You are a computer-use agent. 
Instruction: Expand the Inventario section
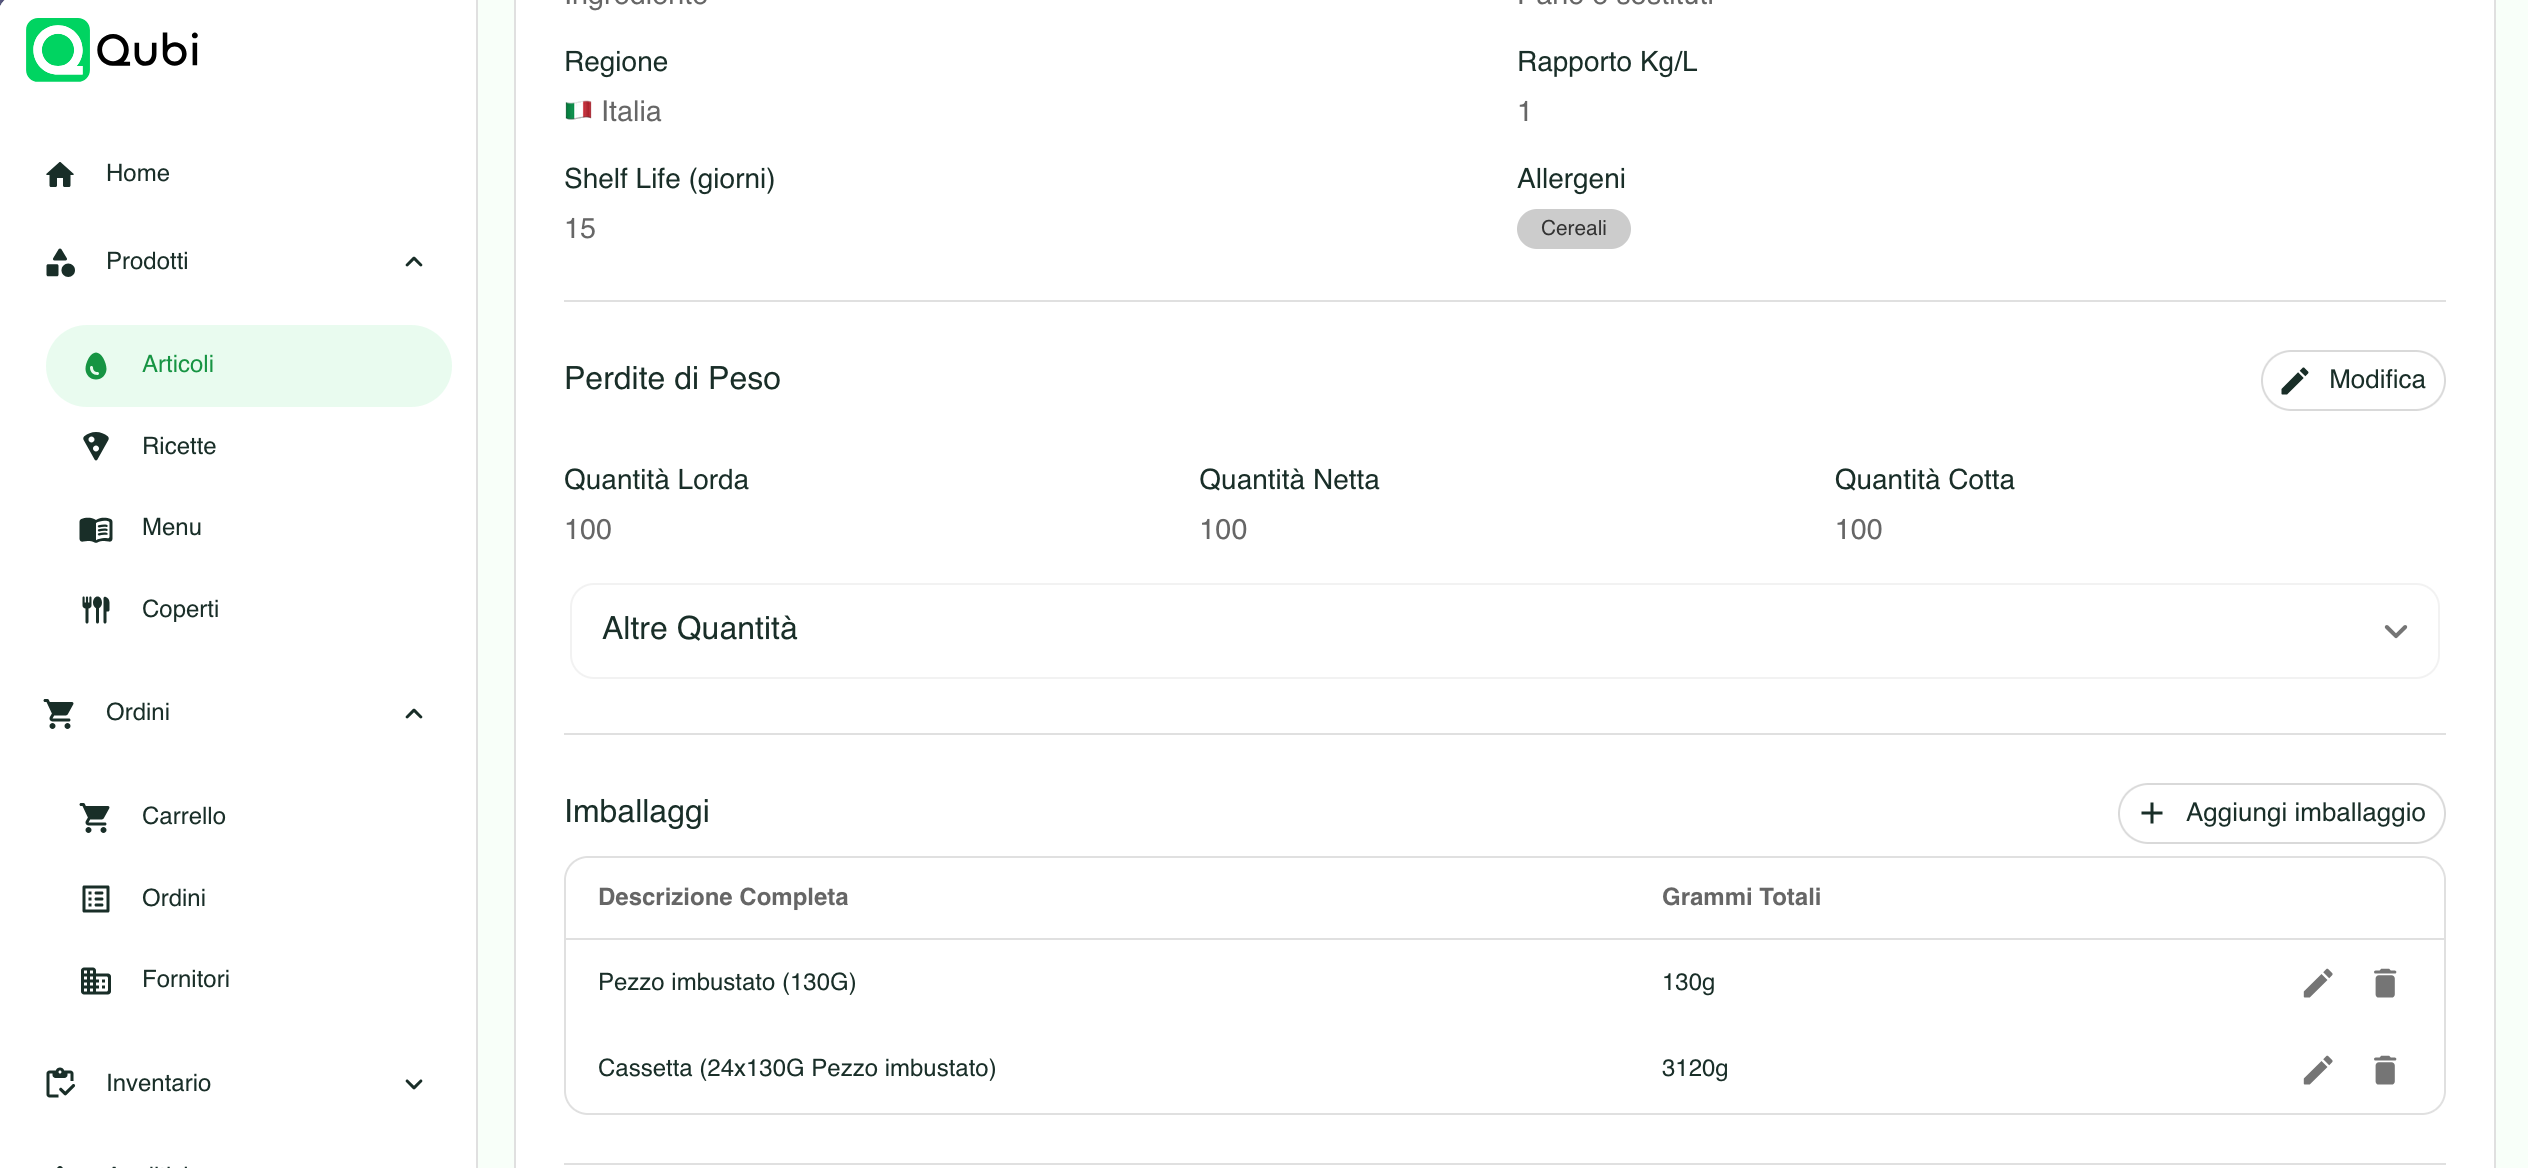point(414,1084)
